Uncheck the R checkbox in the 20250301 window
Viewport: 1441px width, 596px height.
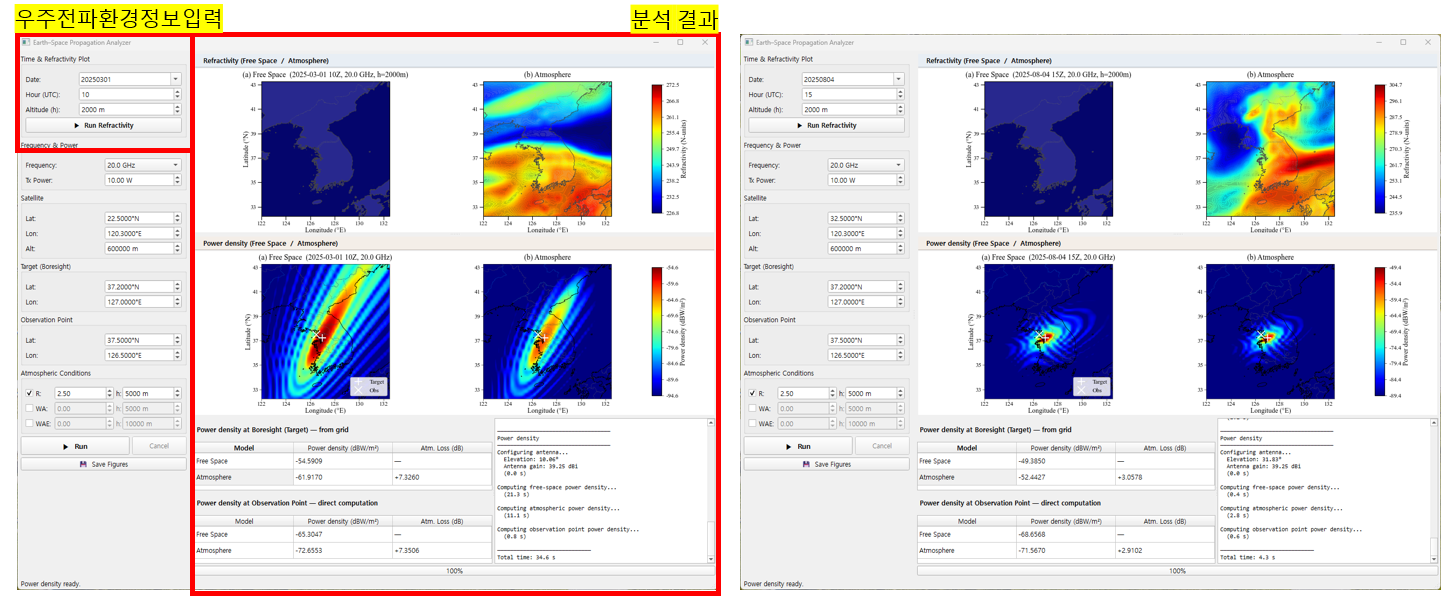(27, 393)
